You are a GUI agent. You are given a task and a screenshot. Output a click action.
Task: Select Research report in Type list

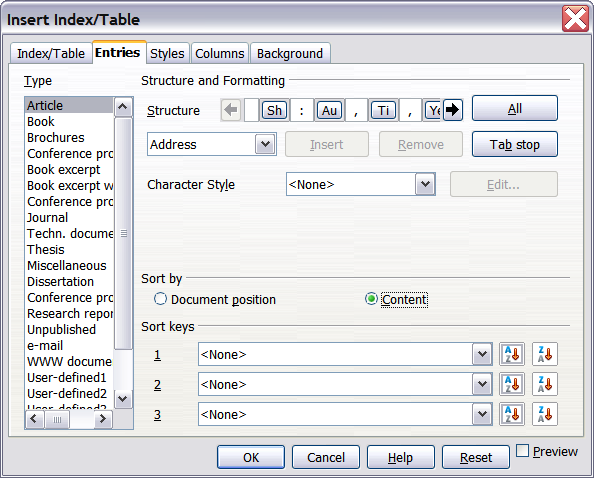pyautogui.click(x=69, y=314)
